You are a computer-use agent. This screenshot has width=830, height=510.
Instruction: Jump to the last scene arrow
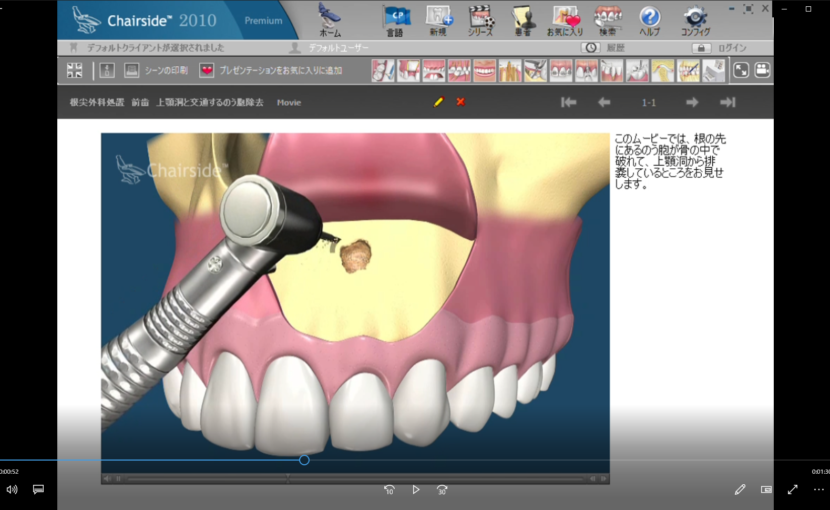pos(728,102)
